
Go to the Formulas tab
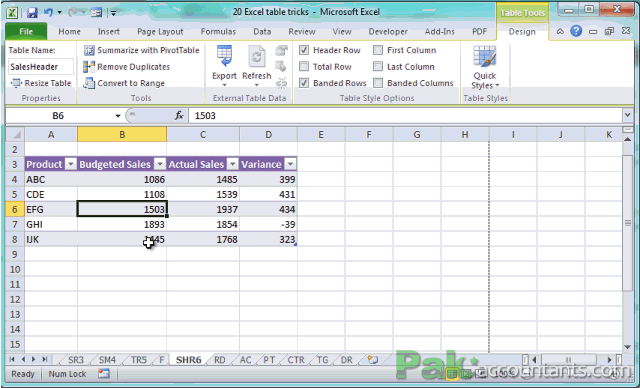click(218, 31)
